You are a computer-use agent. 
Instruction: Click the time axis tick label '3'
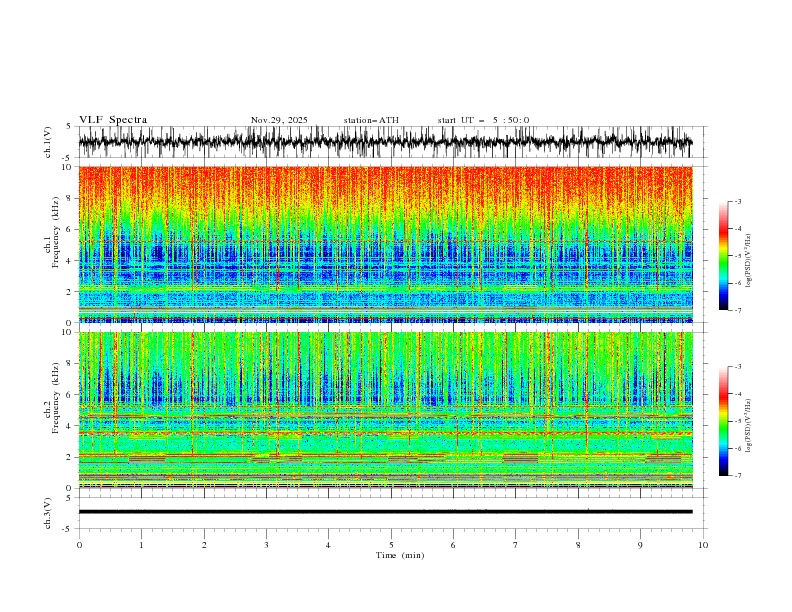point(266,545)
